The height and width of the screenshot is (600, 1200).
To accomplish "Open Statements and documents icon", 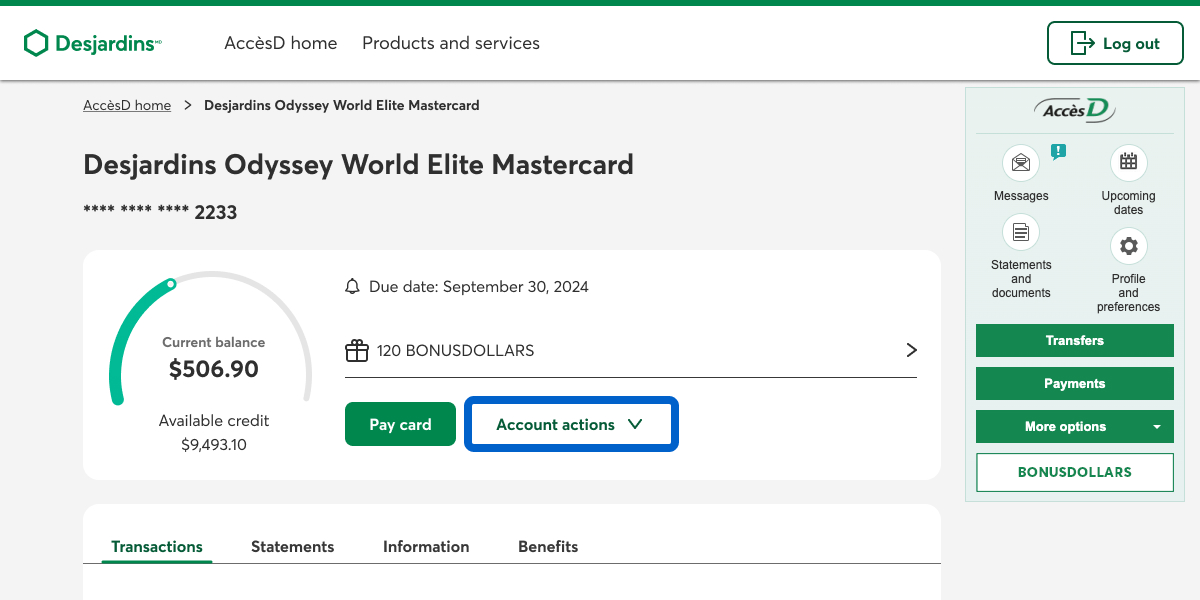I will [x=1021, y=233].
